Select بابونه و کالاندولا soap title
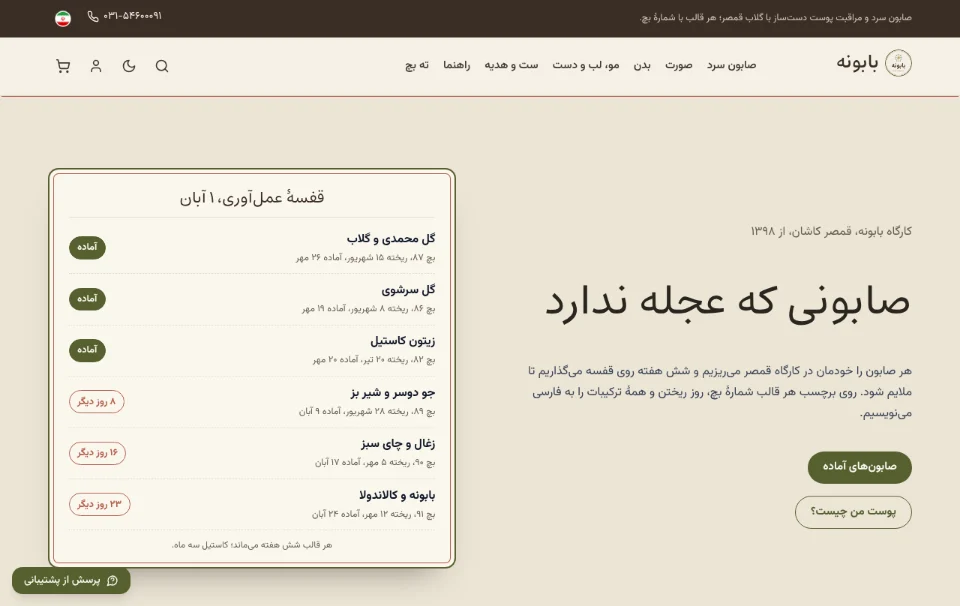 [397, 495]
